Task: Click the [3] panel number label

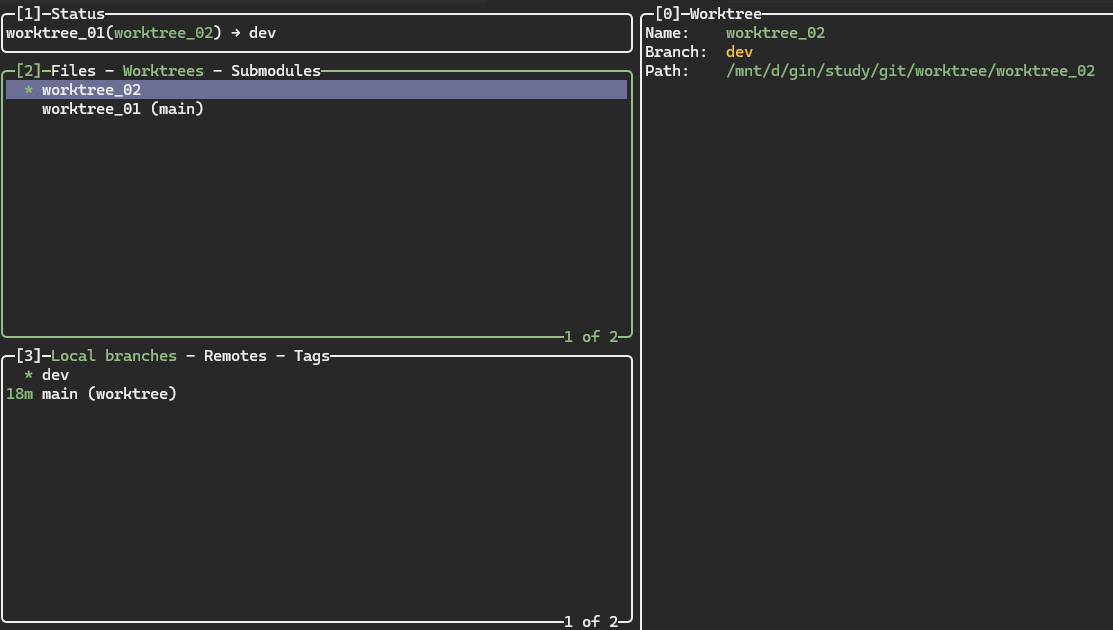Action: (x=29, y=356)
